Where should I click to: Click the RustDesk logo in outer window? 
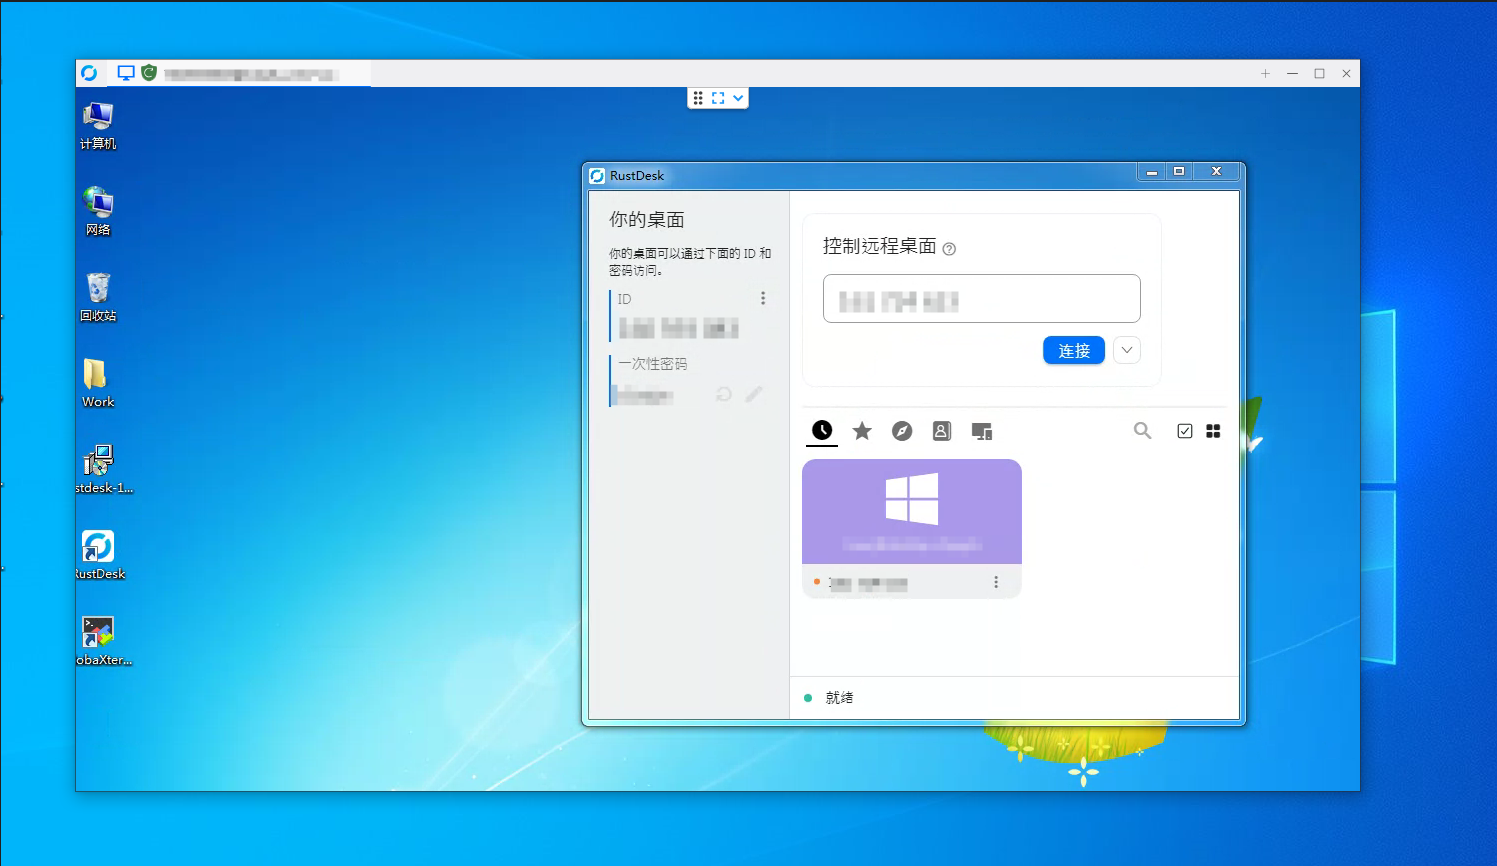click(x=89, y=73)
